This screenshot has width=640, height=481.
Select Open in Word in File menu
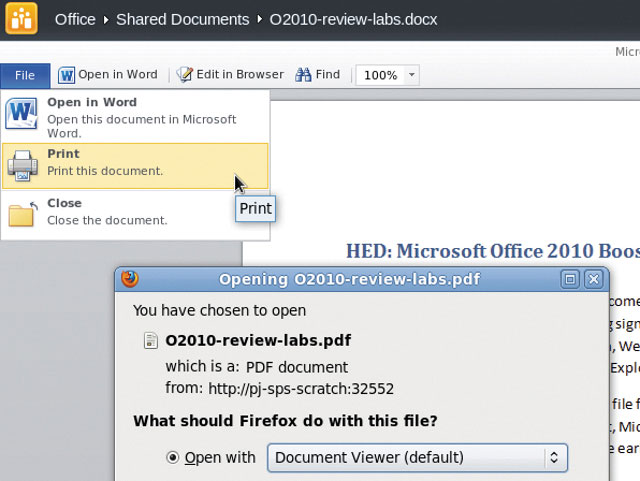coord(136,116)
